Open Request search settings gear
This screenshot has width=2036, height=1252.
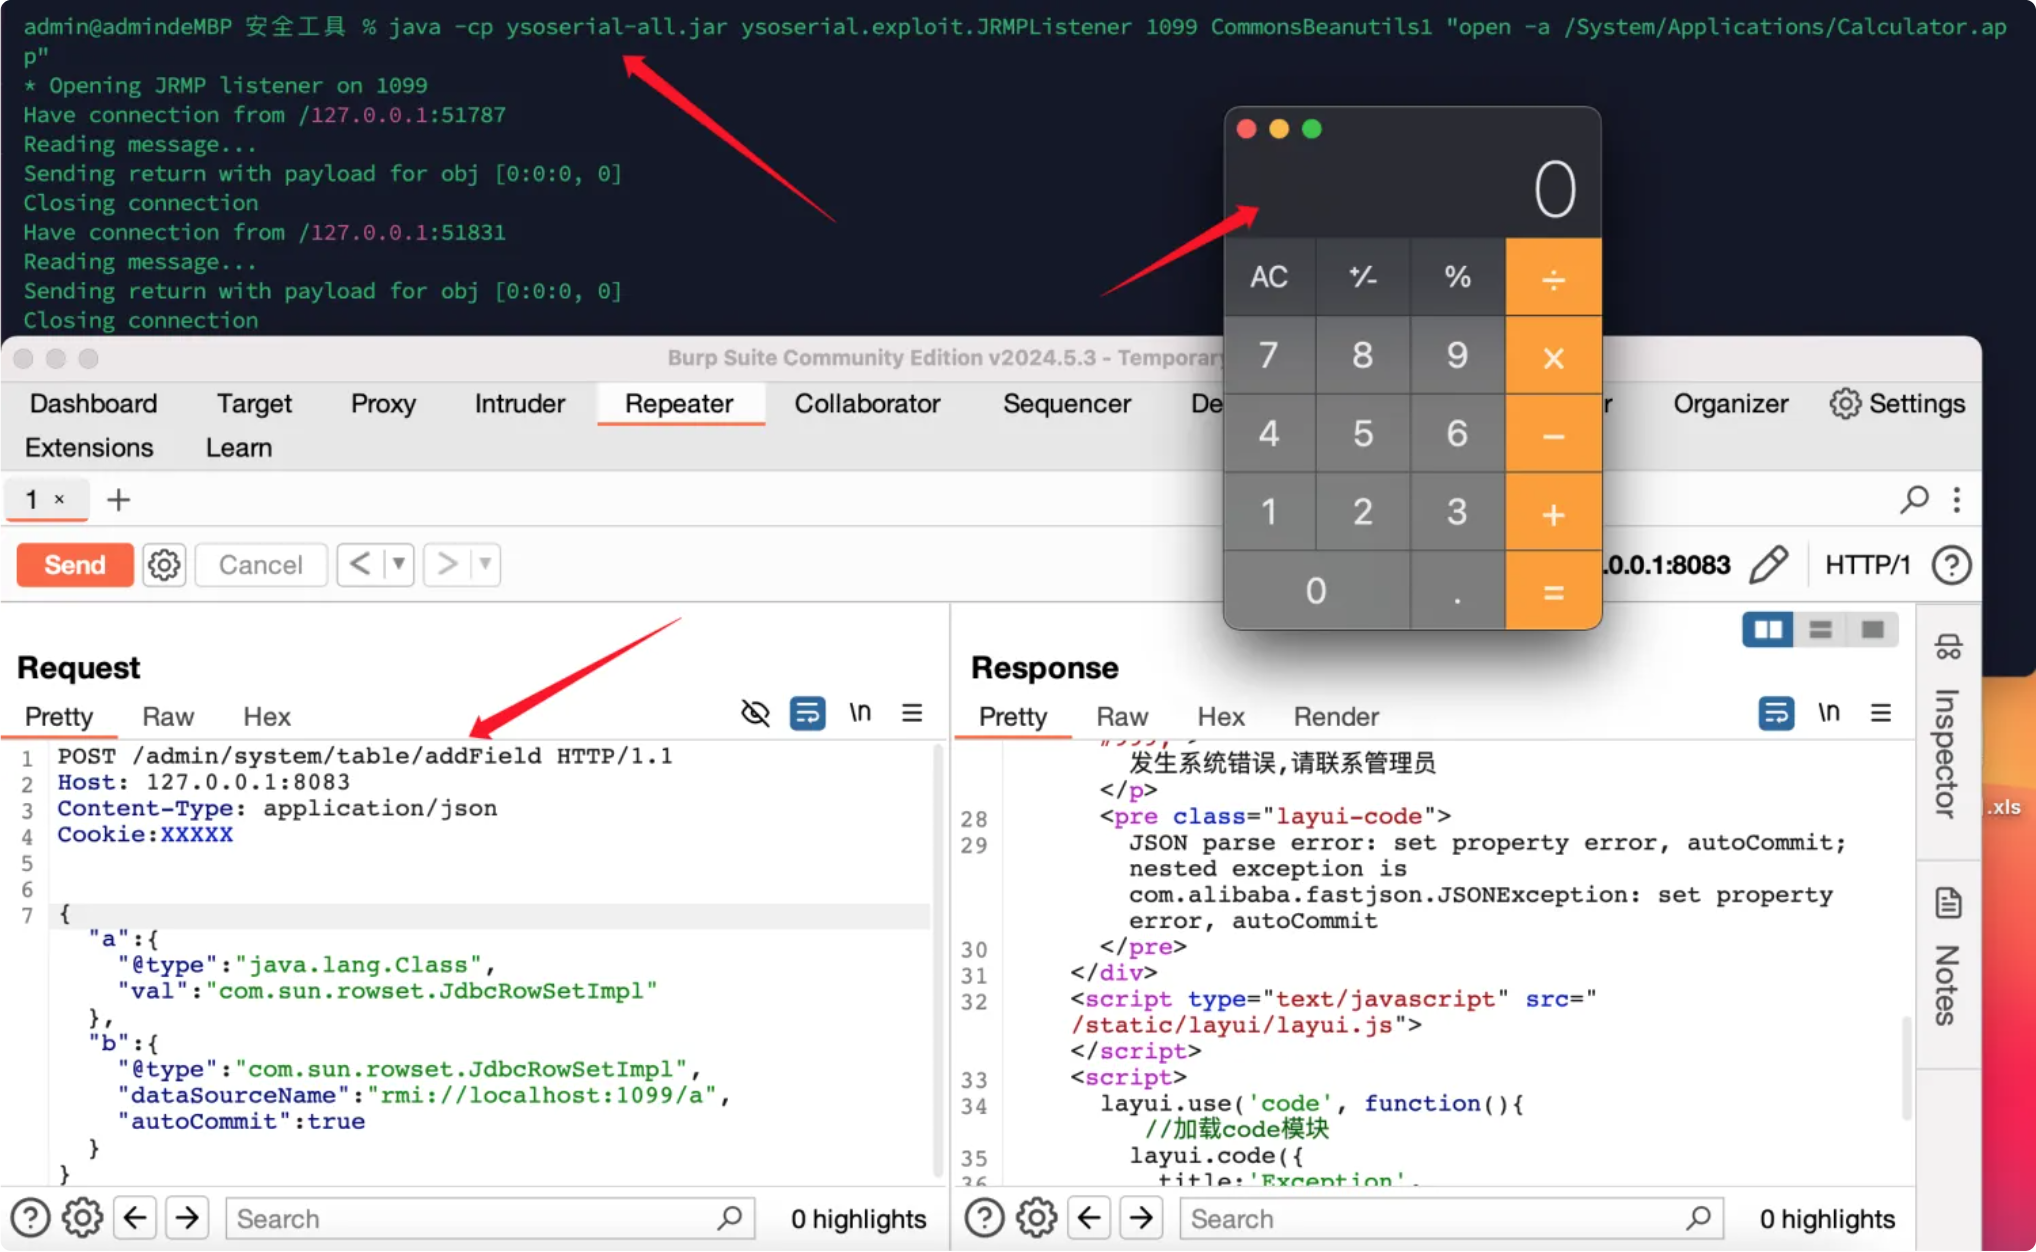[x=82, y=1218]
